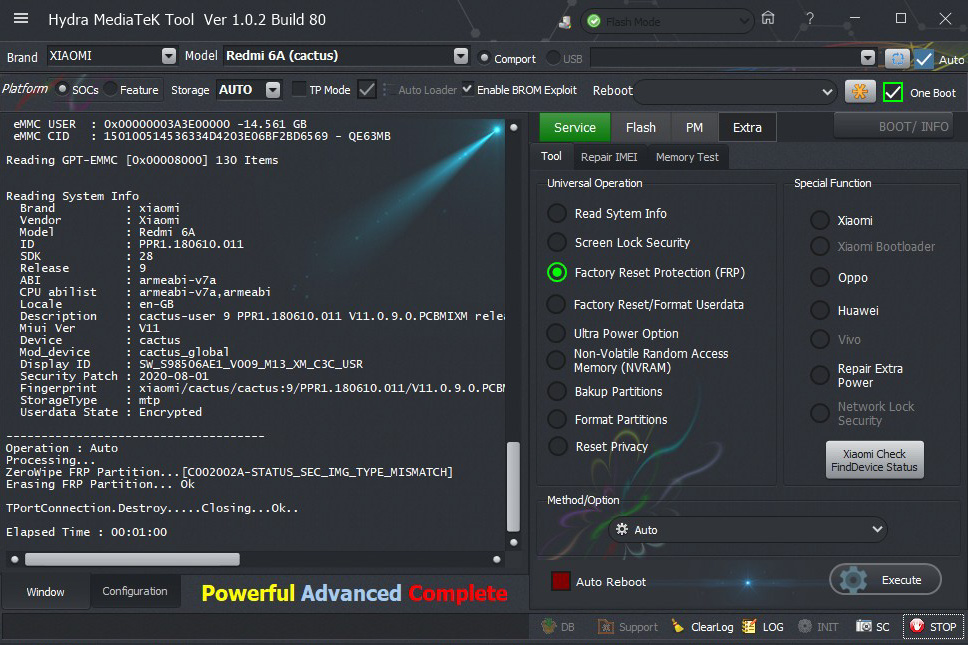Toggle the One Boot checkbox

click(893, 92)
